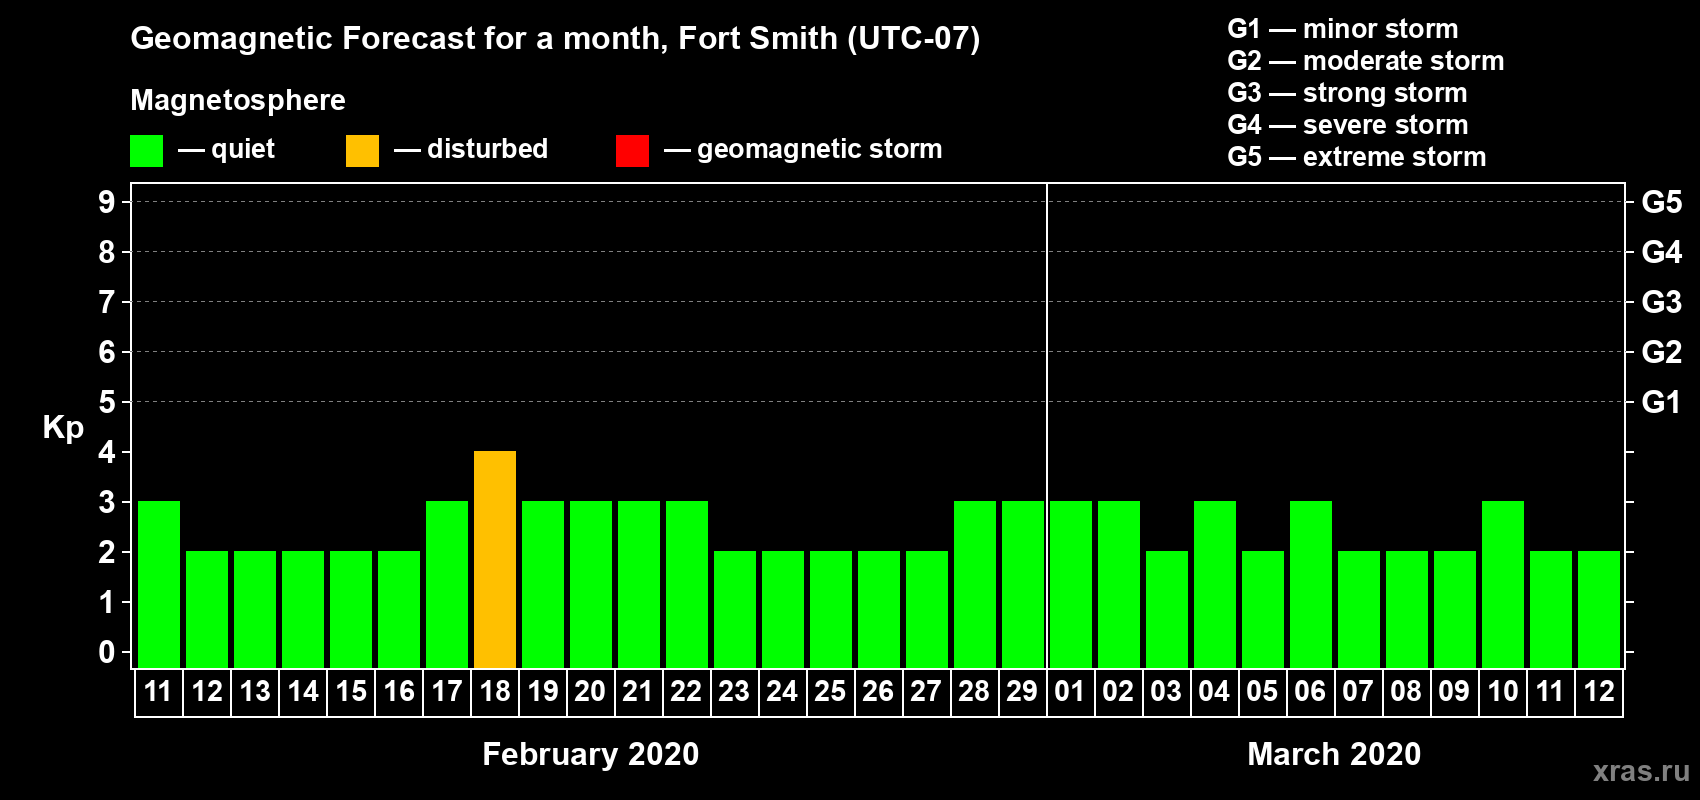Viewport: 1700px width, 800px height.
Task: Click the green quiet legend swatch
Action: (x=146, y=151)
